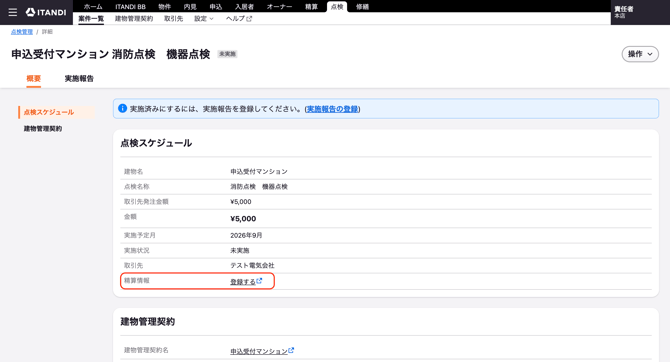Open ITANDI BB in the top menu

[x=130, y=7]
